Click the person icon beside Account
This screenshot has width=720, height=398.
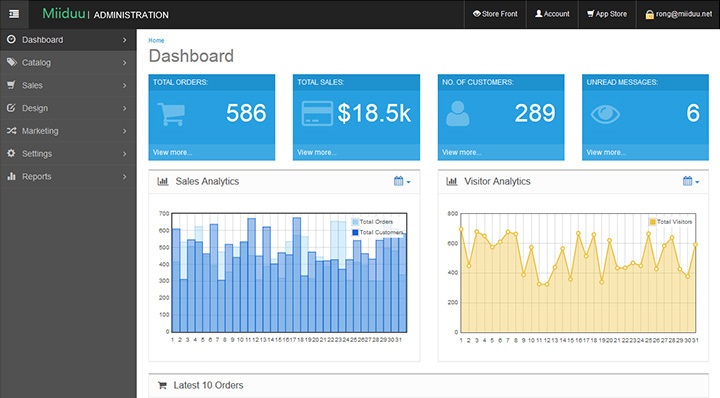pos(539,14)
